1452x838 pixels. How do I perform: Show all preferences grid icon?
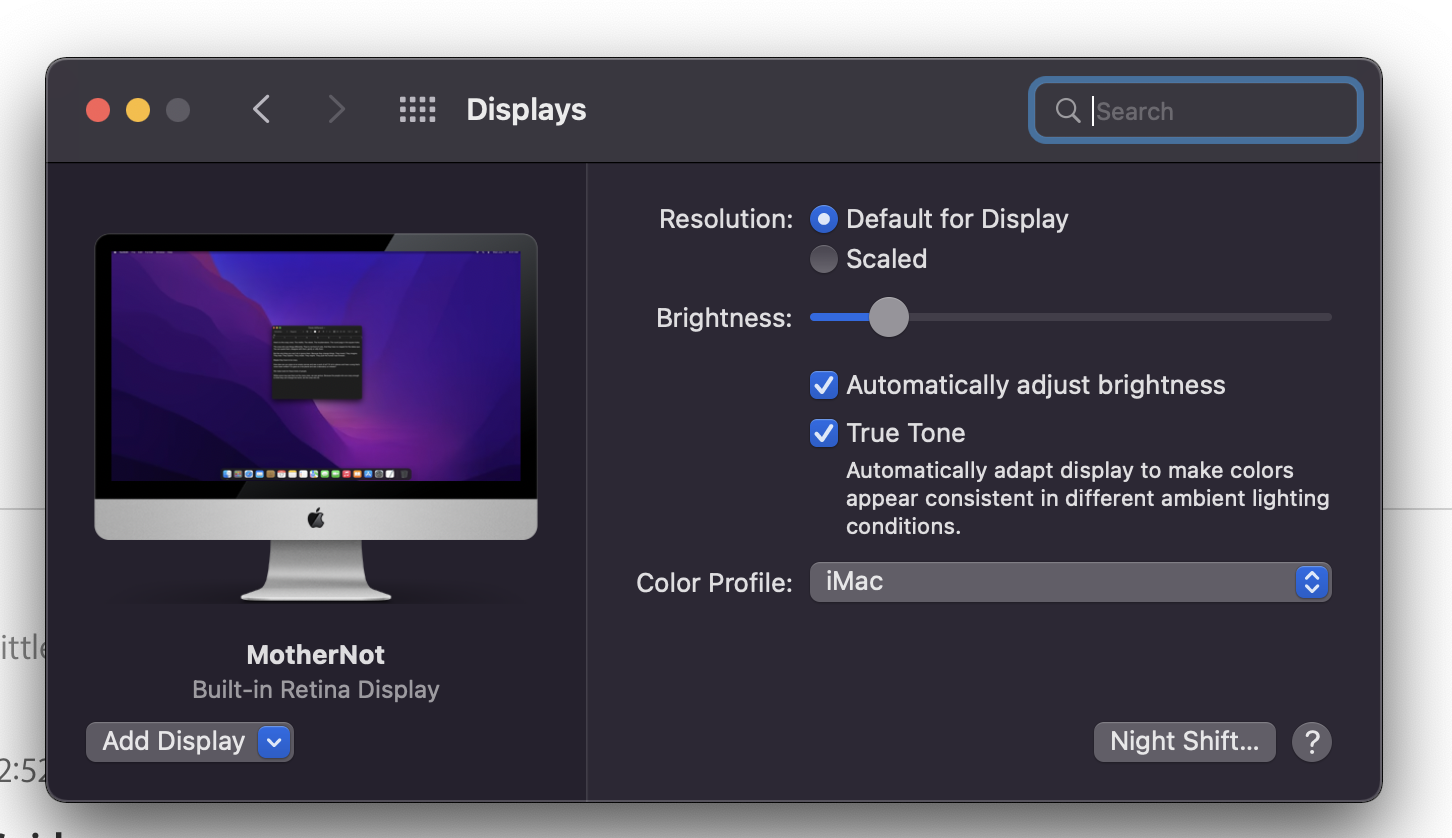[417, 110]
